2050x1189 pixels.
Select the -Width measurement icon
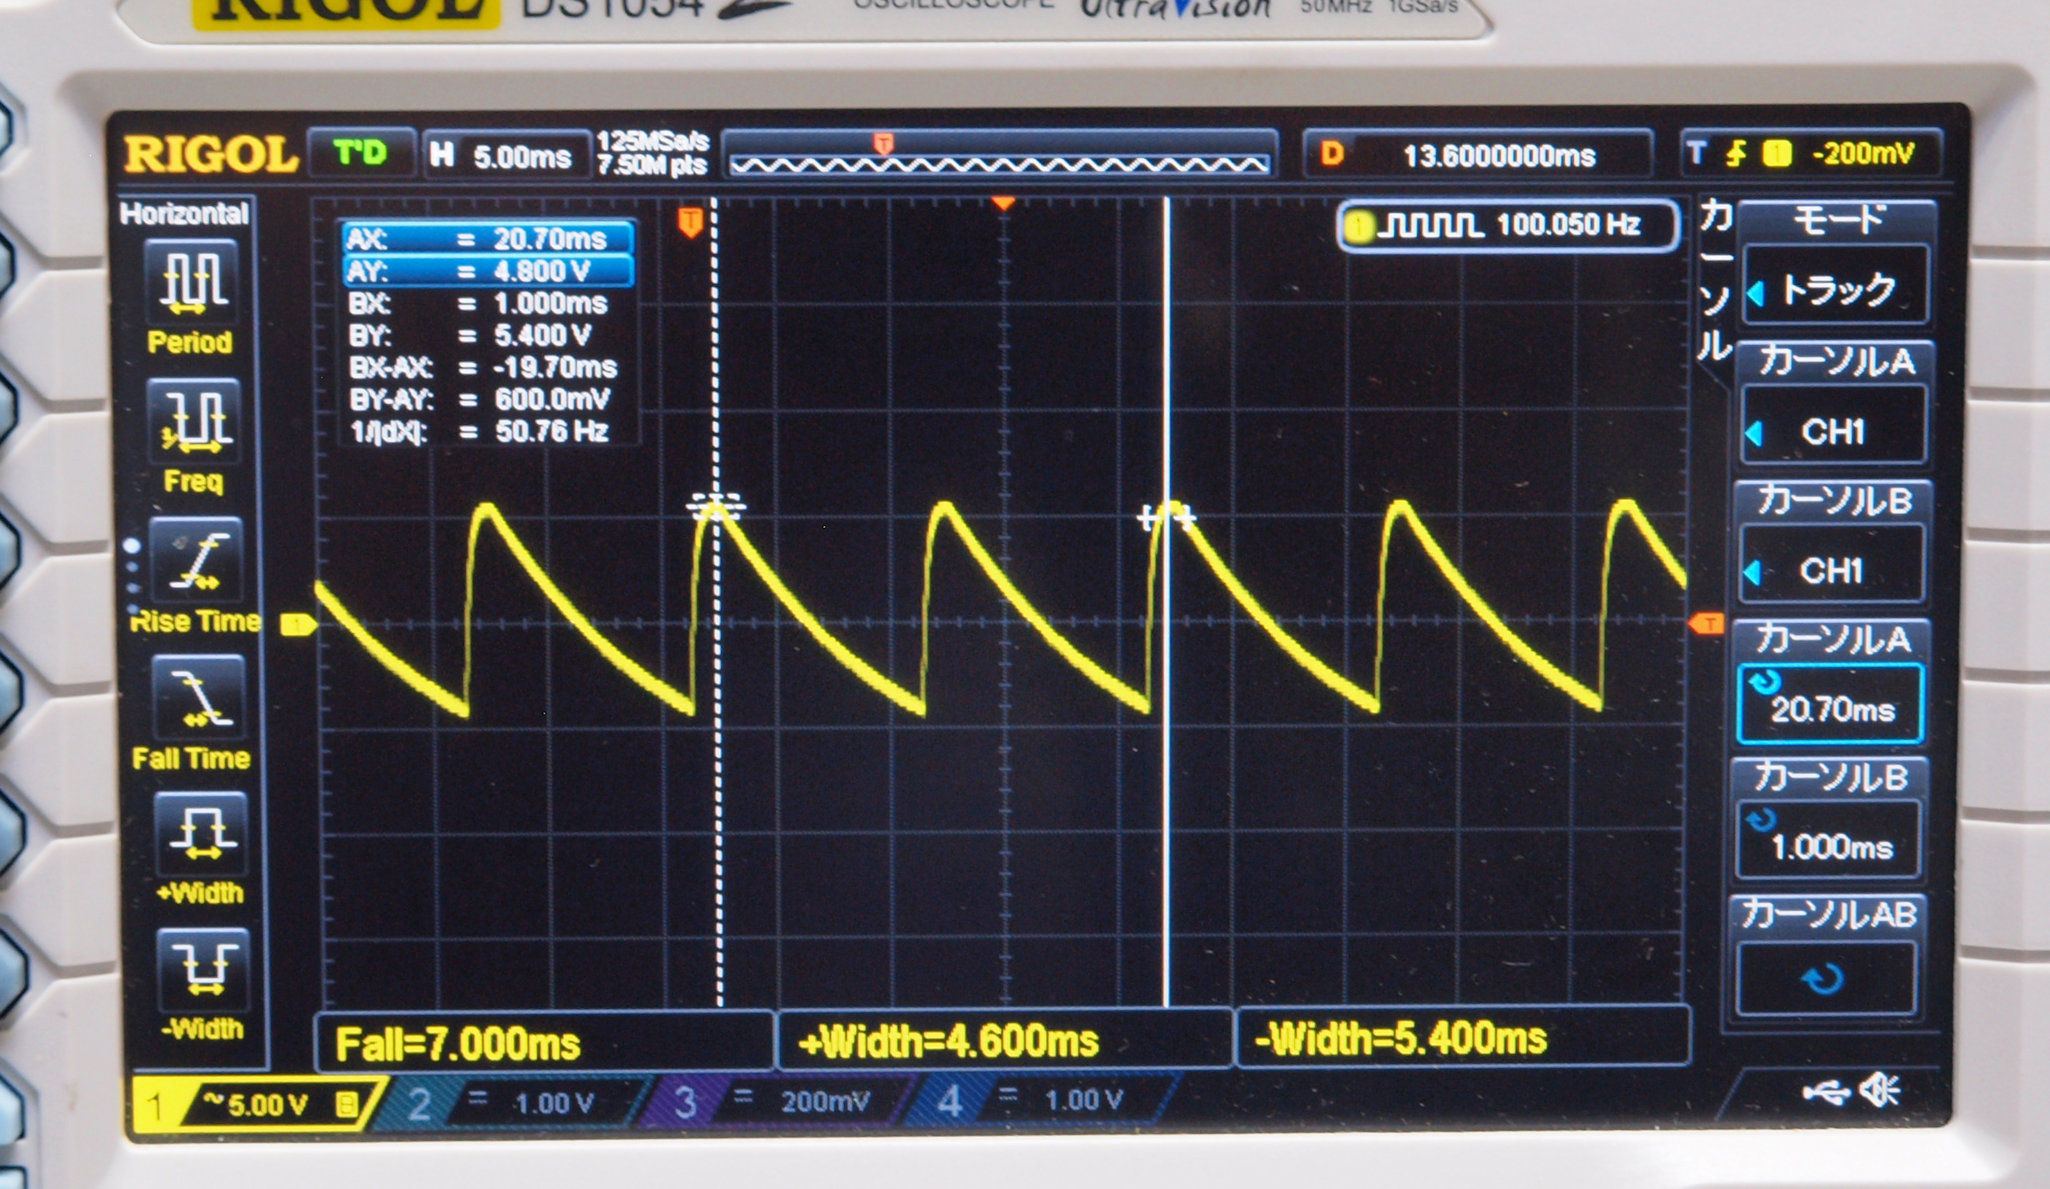[204, 968]
